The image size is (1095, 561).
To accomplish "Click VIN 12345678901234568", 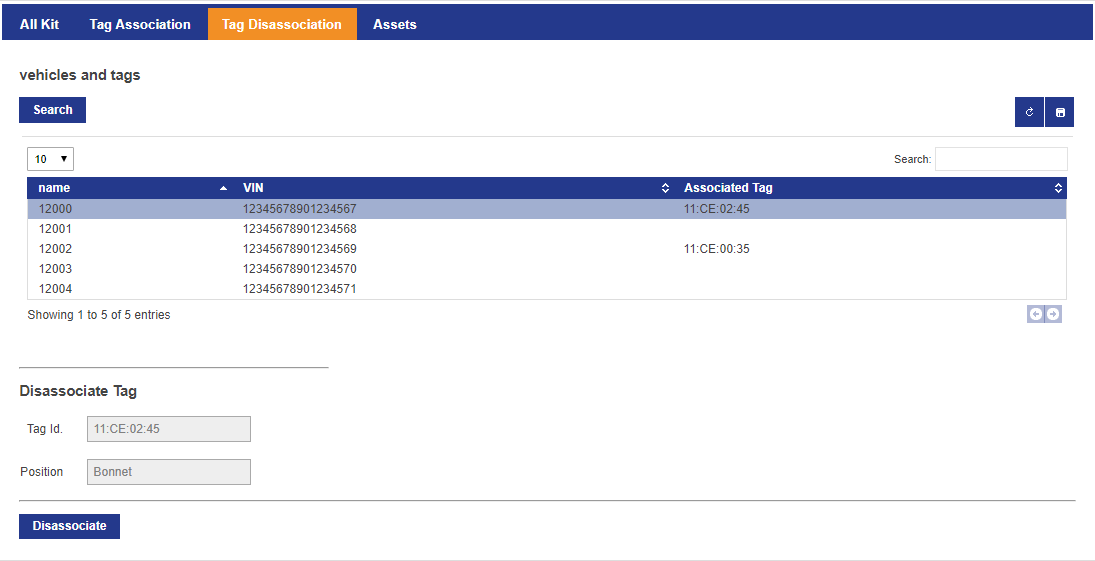I will (x=300, y=228).
